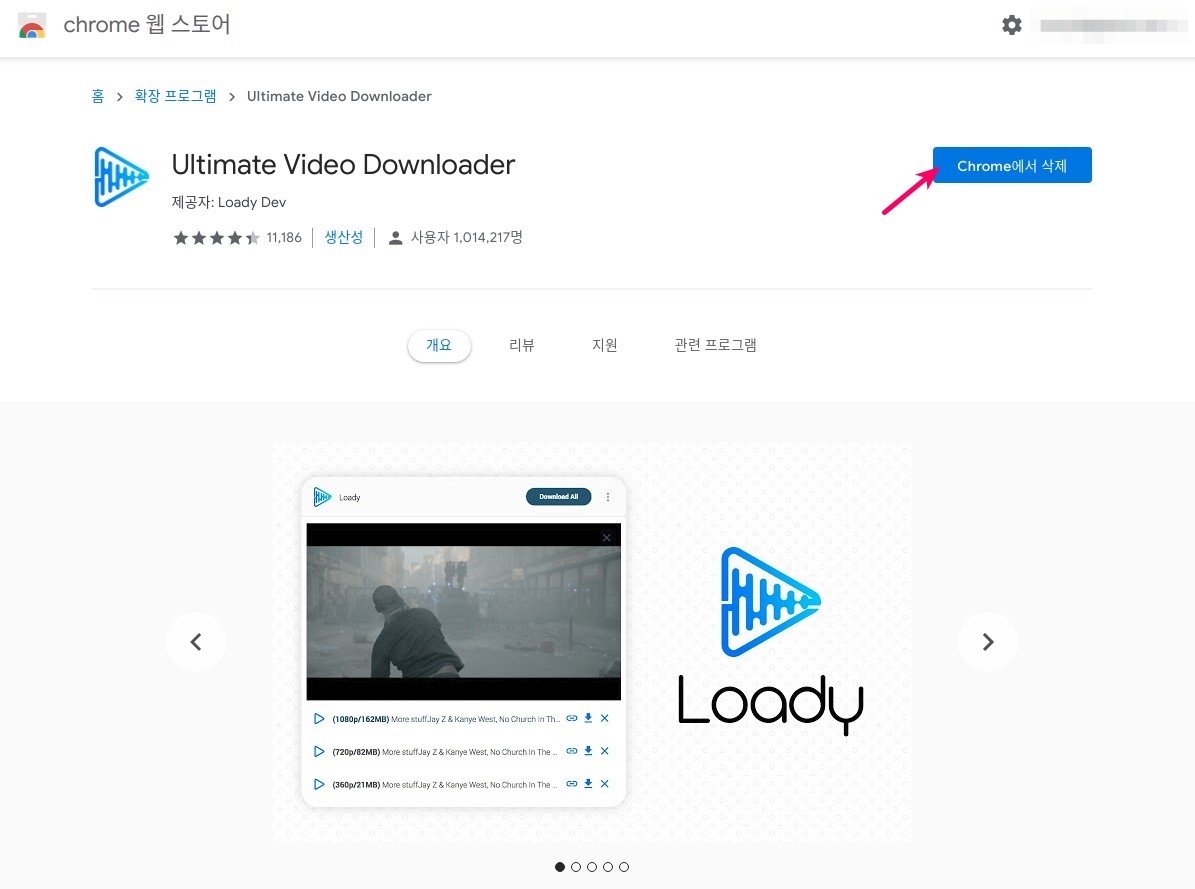Click the user count person icon
This screenshot has width=1195, height=889.
(395, 238)
